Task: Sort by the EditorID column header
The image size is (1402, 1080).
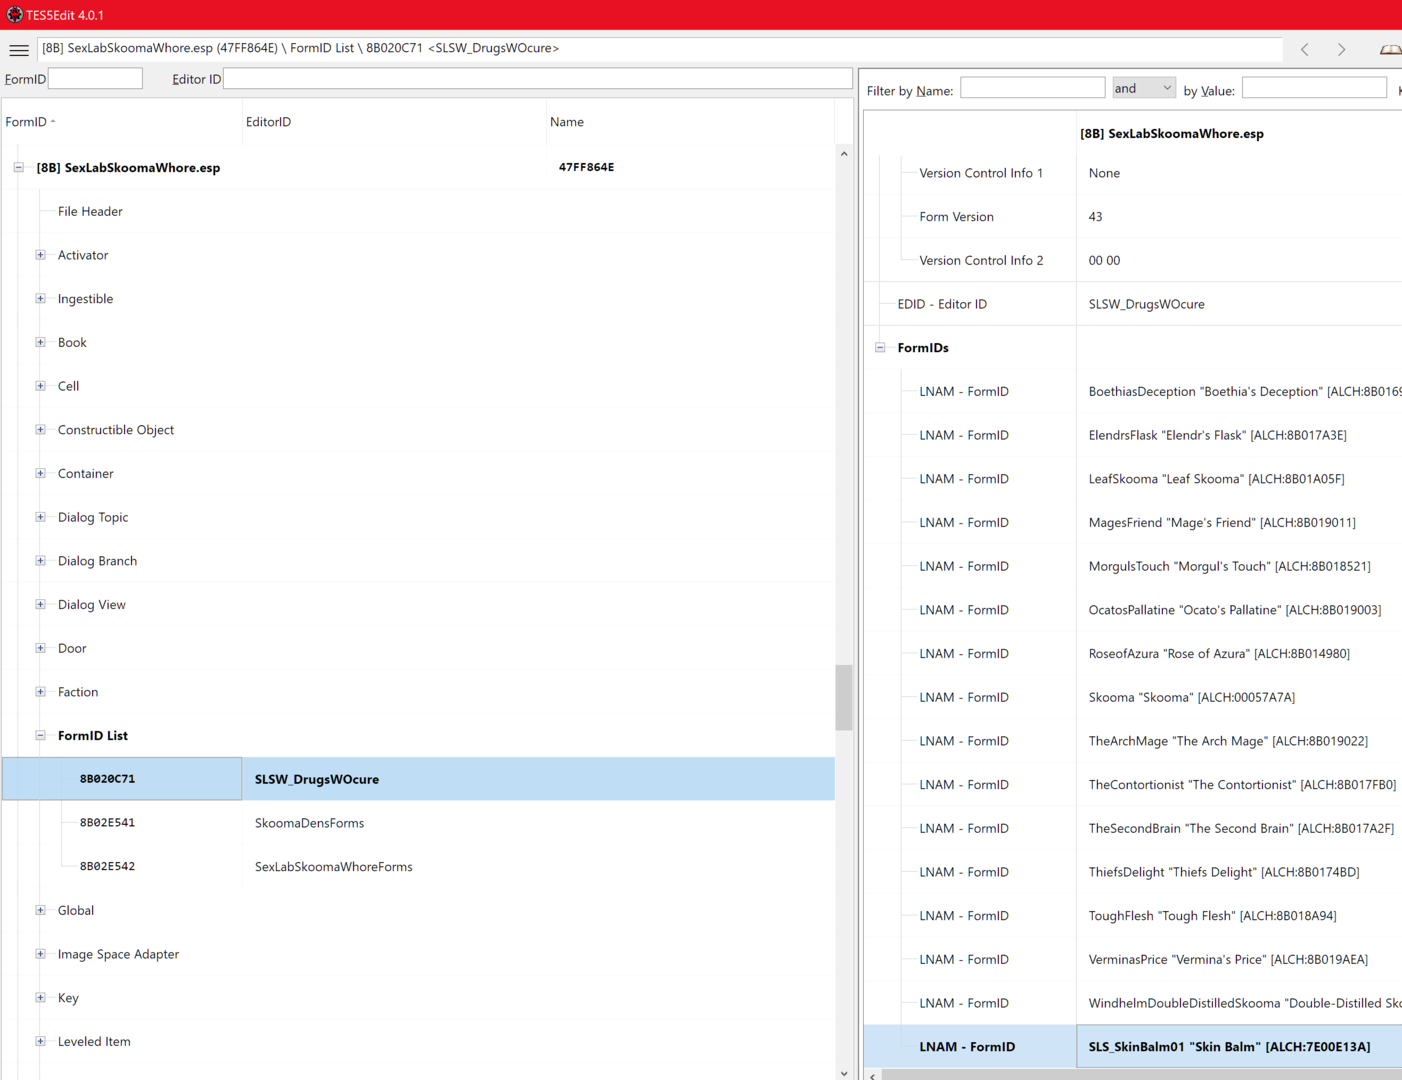Action: click(394, 122)
